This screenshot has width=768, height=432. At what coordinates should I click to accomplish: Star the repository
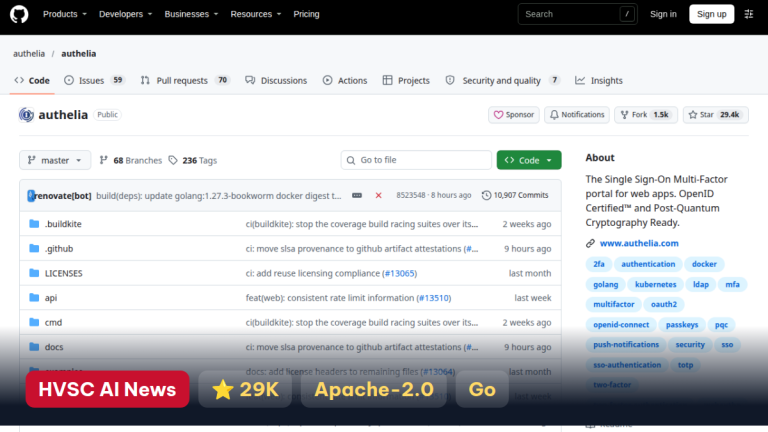[x=716, y=115]
